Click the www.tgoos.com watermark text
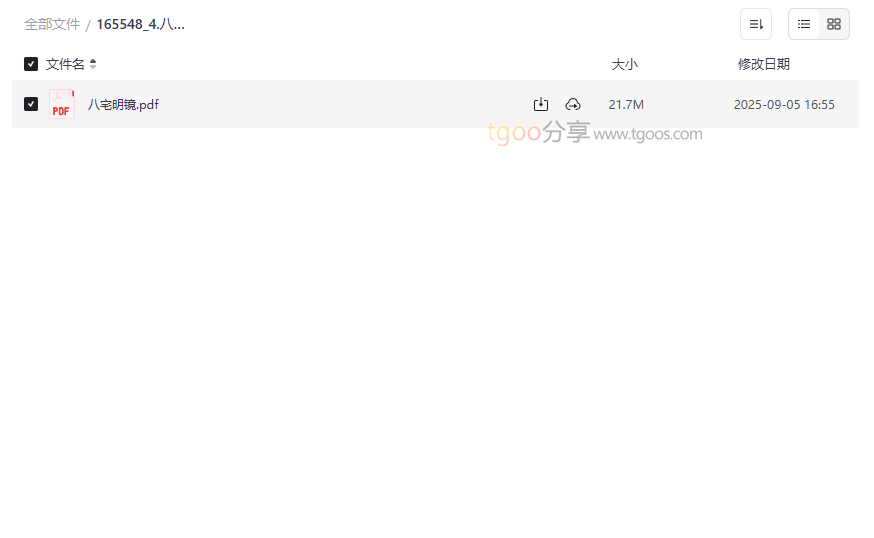Image resolution: width=874 pixels, height=538 pixels. (x=648, y=134)
